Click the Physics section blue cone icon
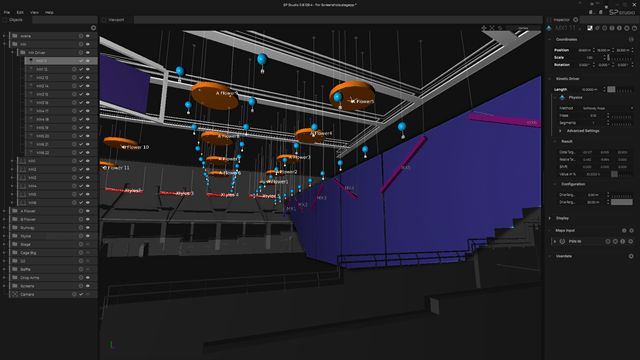This screenshot has height=360, width=640. pos(562,98)
